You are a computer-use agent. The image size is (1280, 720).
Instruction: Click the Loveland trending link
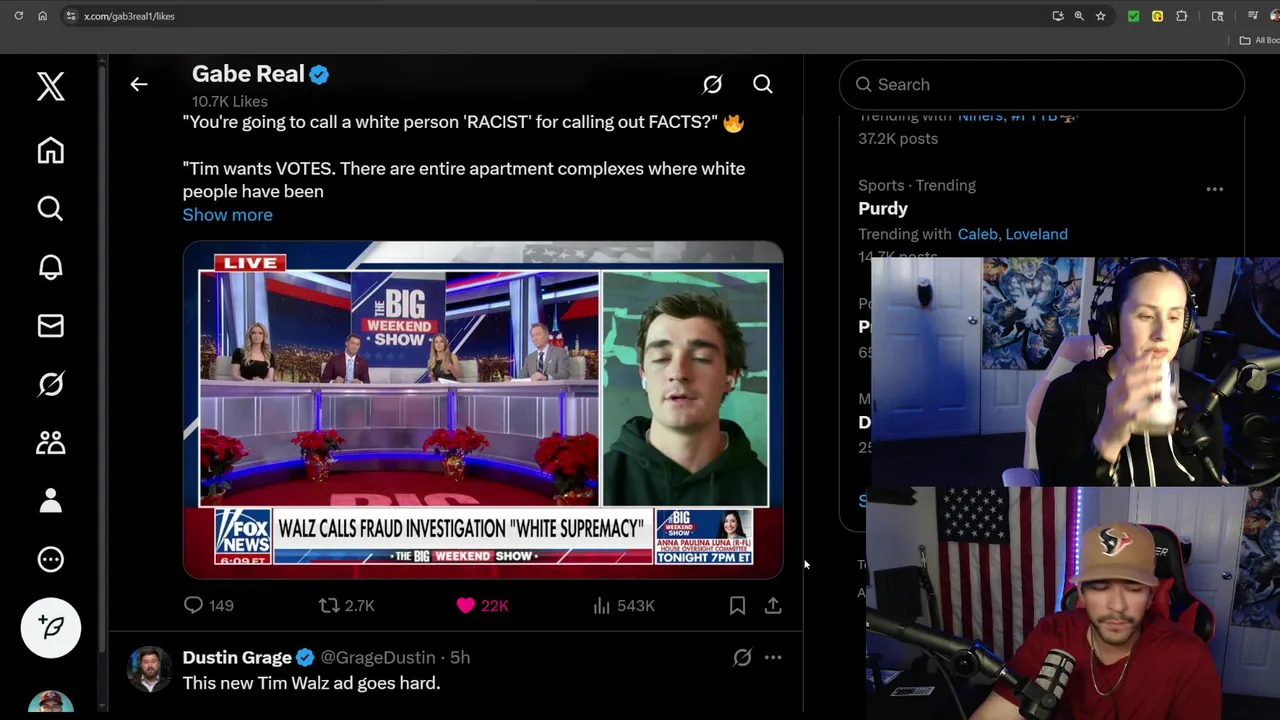(x=1036, y=234)
